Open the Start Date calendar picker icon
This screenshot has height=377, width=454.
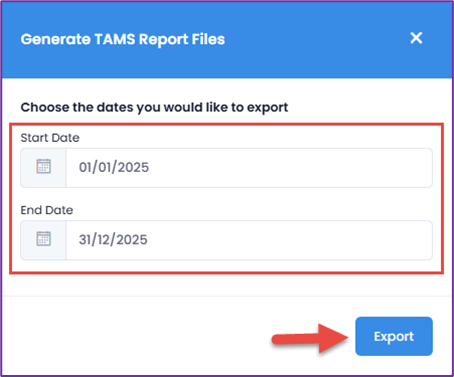pos(43,166)
